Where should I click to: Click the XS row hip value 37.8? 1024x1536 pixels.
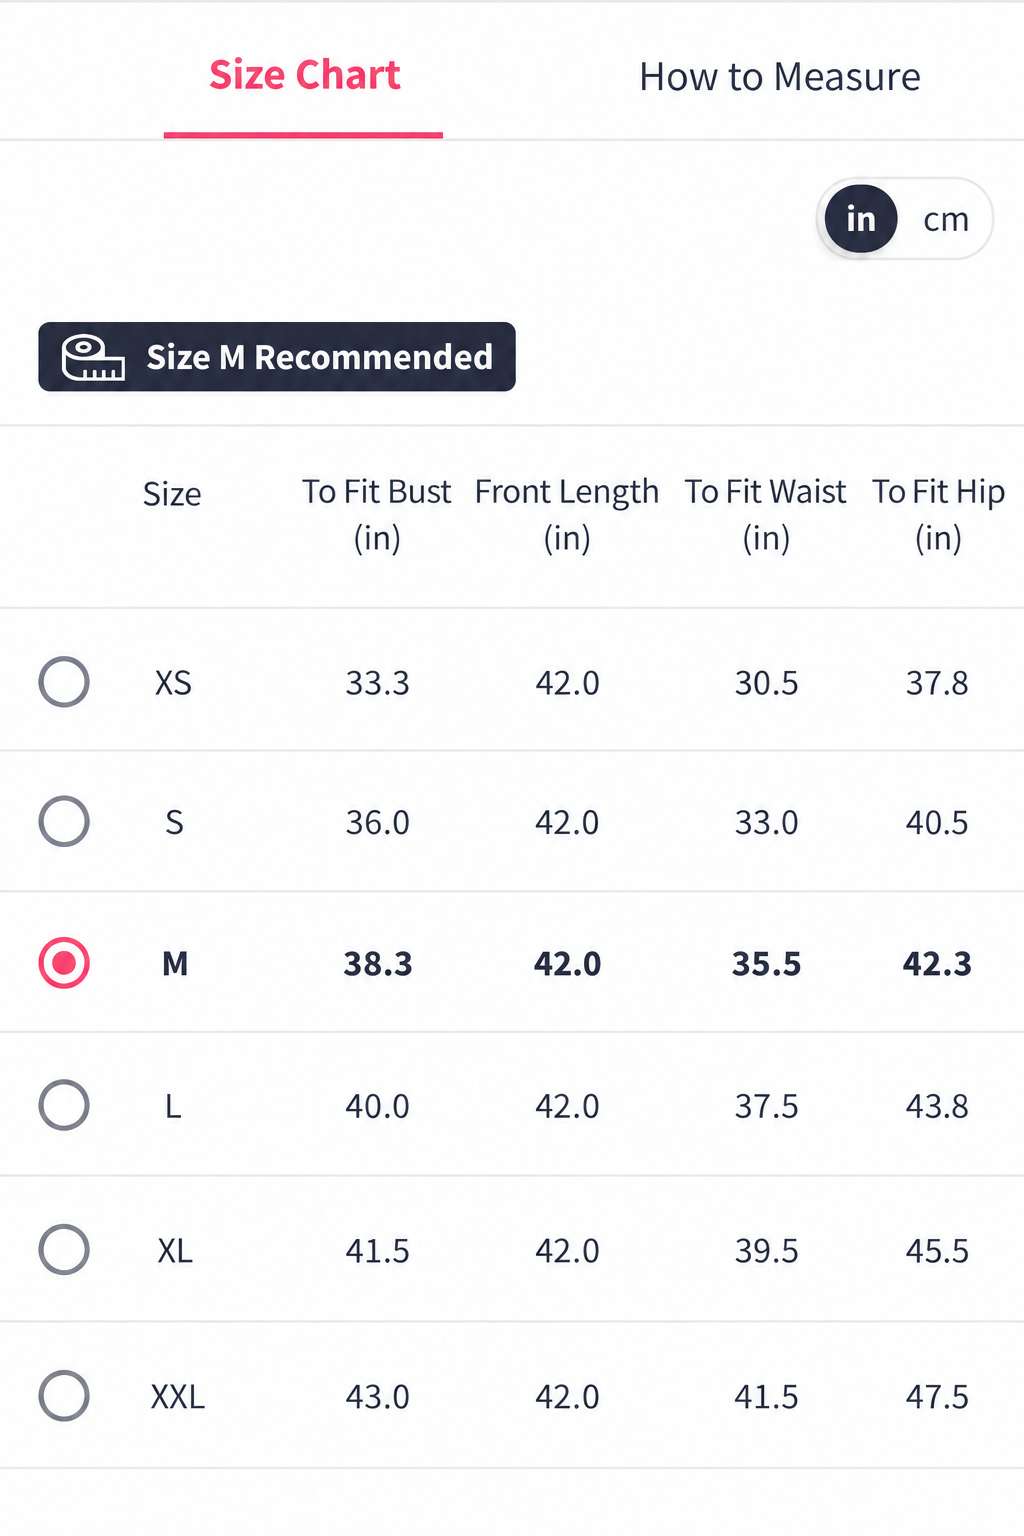937,683
